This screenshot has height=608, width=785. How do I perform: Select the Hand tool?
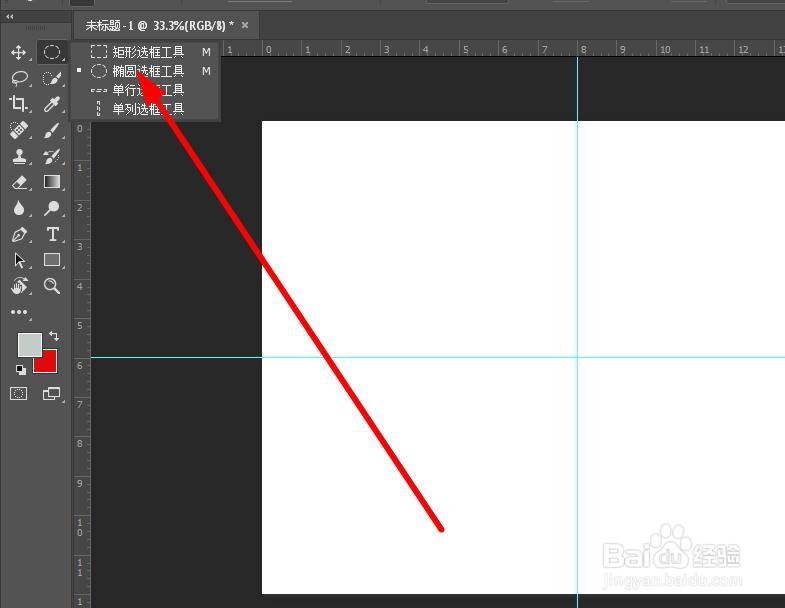click(19, 286)
